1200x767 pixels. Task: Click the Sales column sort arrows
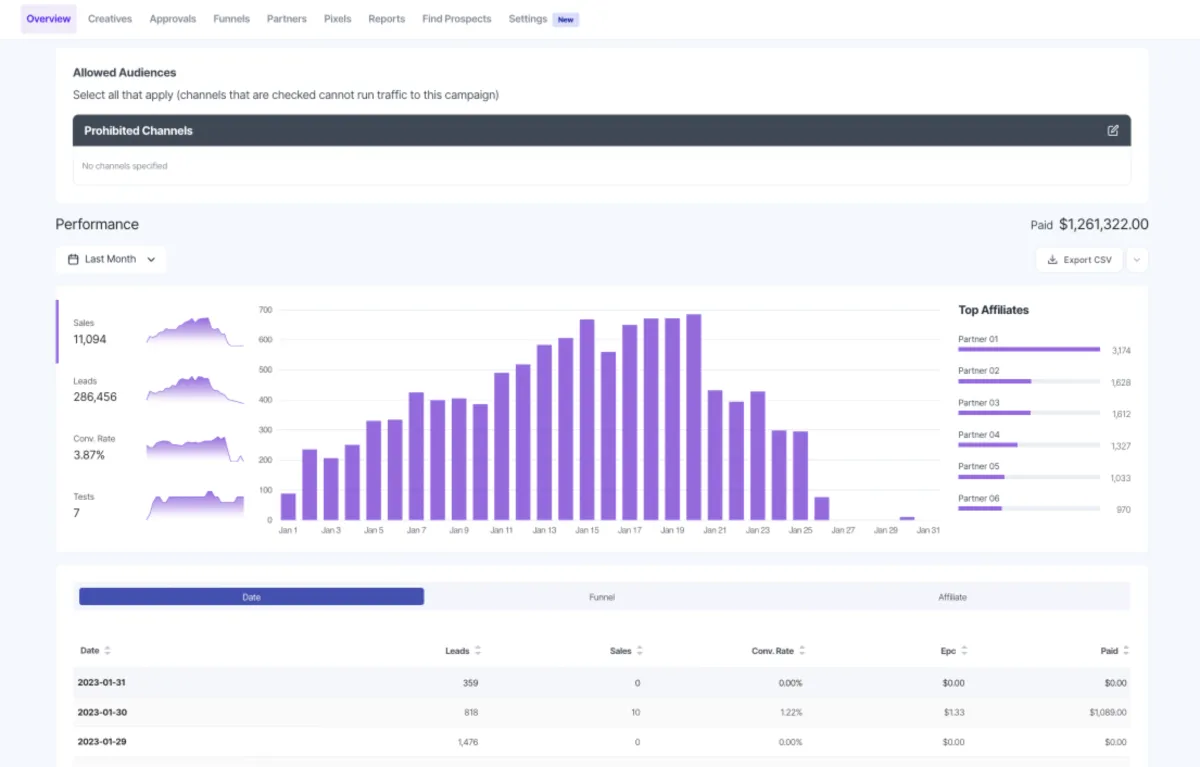coord(639,650)
